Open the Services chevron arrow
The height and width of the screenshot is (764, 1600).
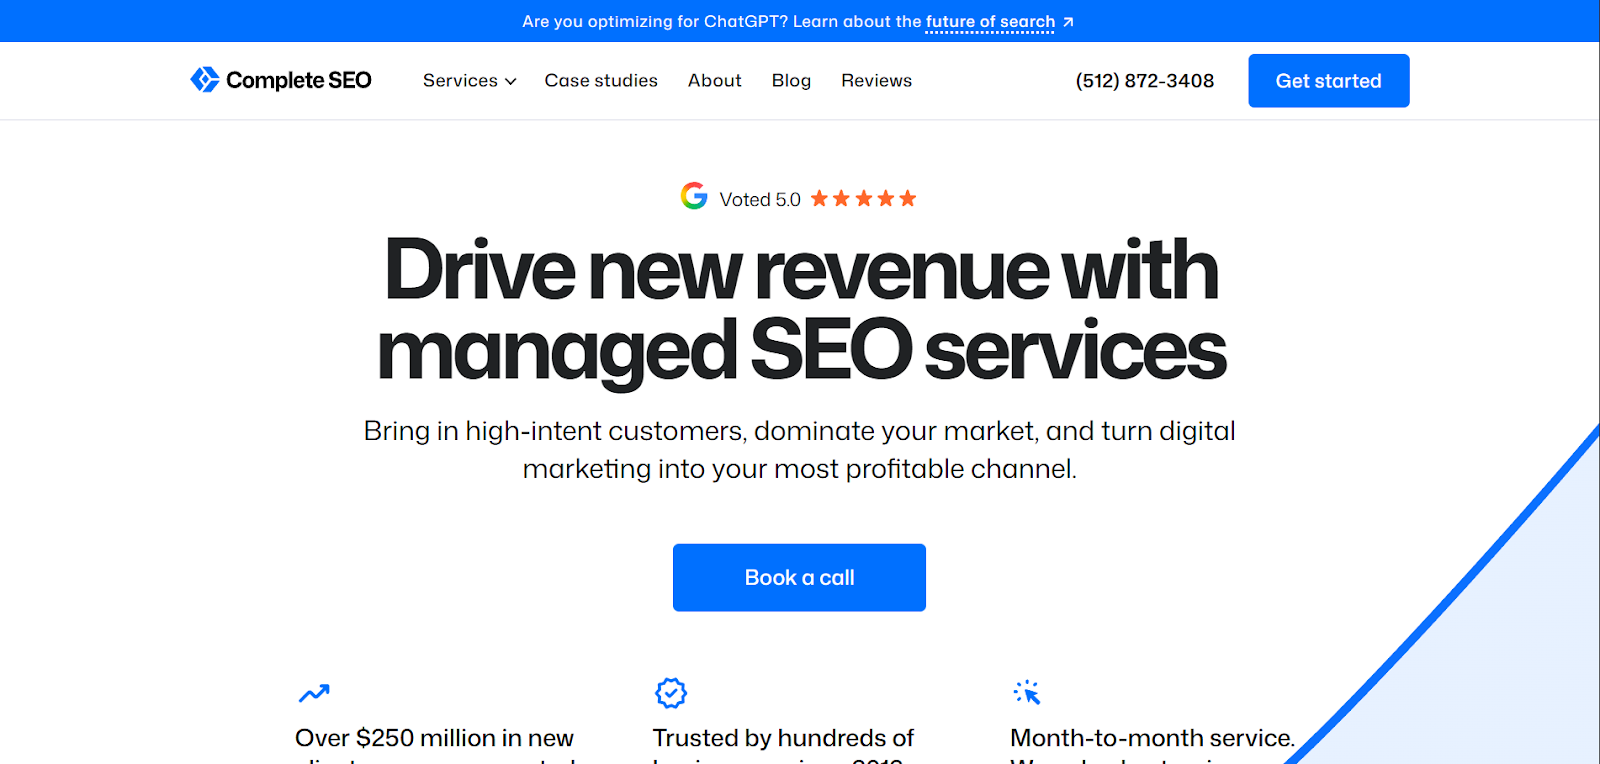coord(510,81)
